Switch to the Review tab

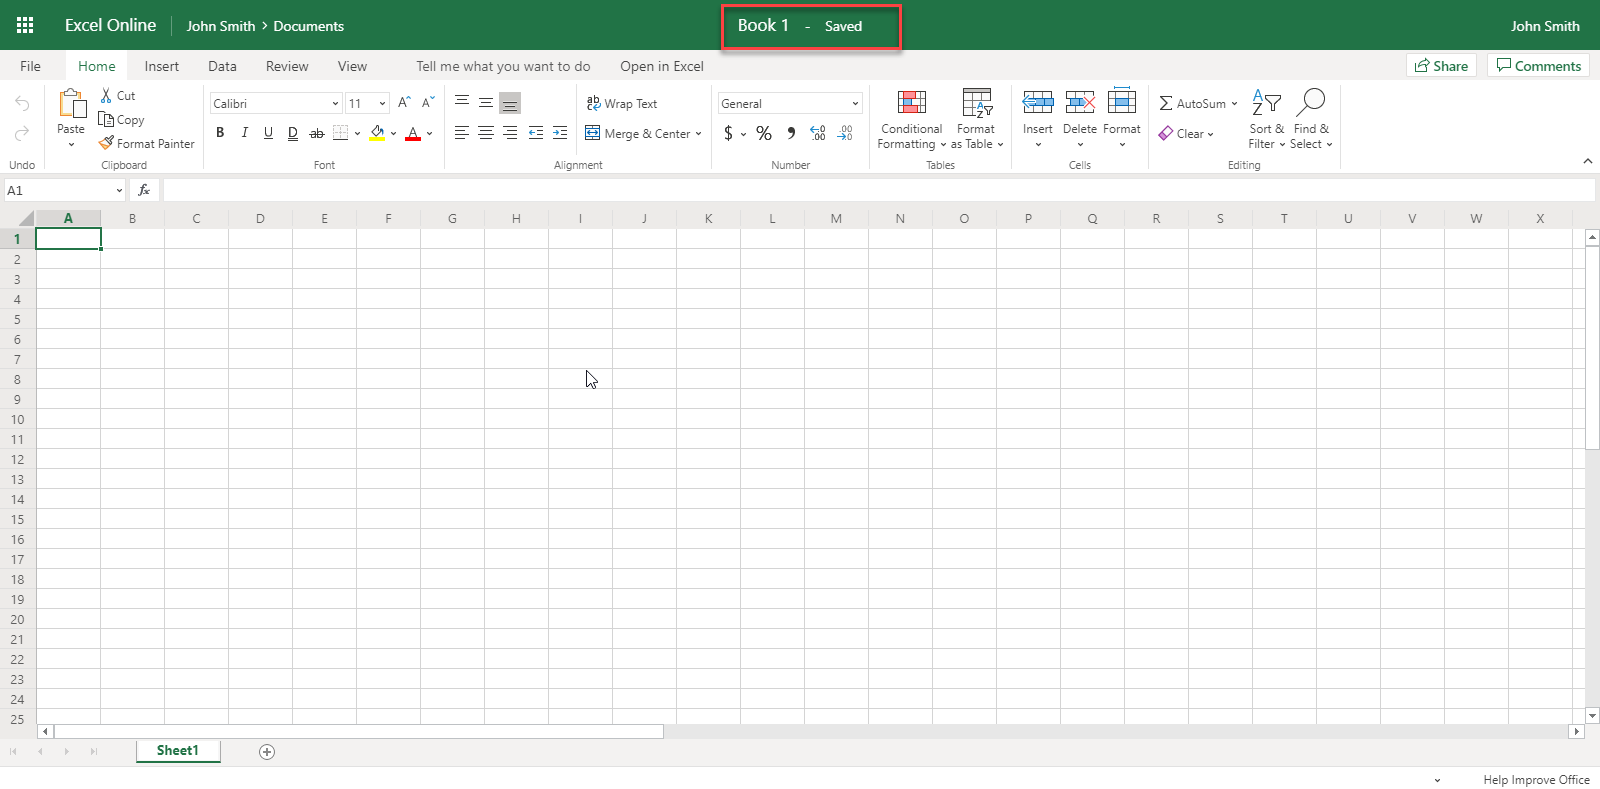click(x=287, y=66)
